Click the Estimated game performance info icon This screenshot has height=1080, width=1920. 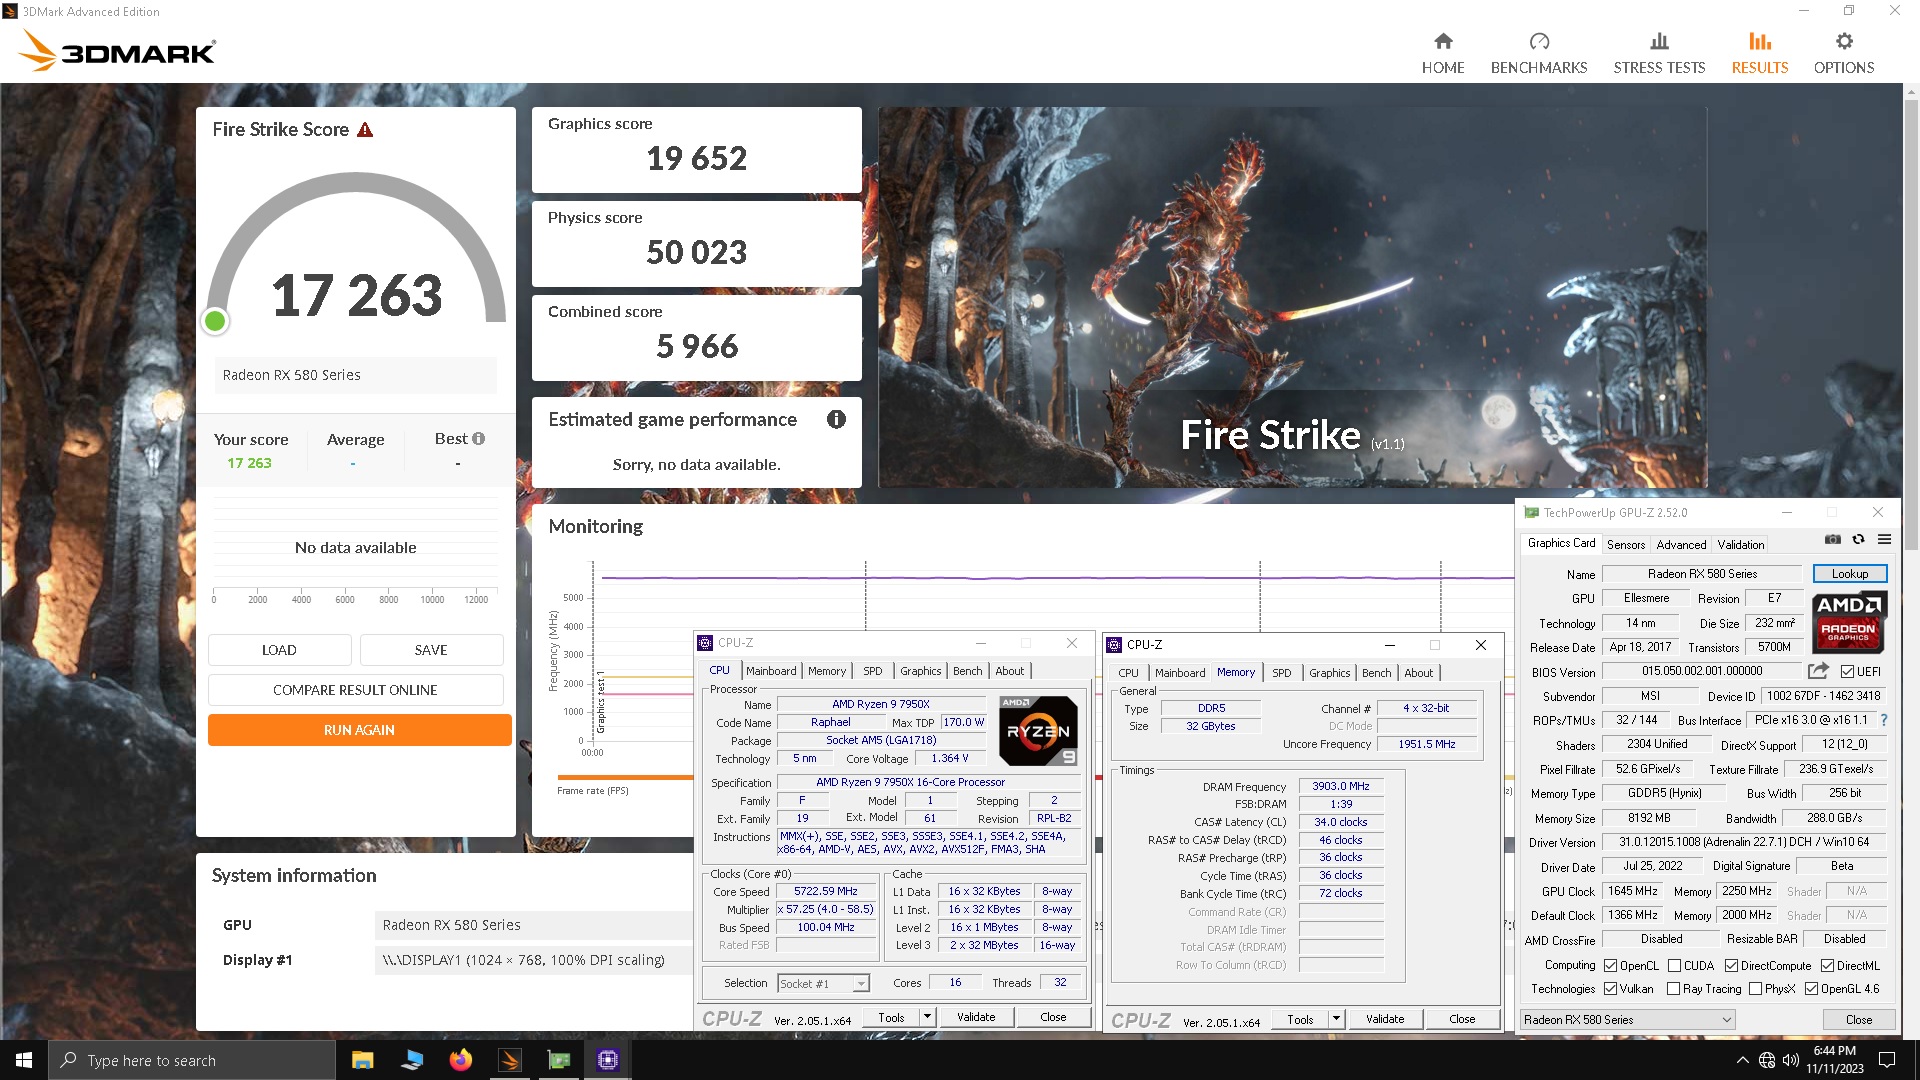836,420
